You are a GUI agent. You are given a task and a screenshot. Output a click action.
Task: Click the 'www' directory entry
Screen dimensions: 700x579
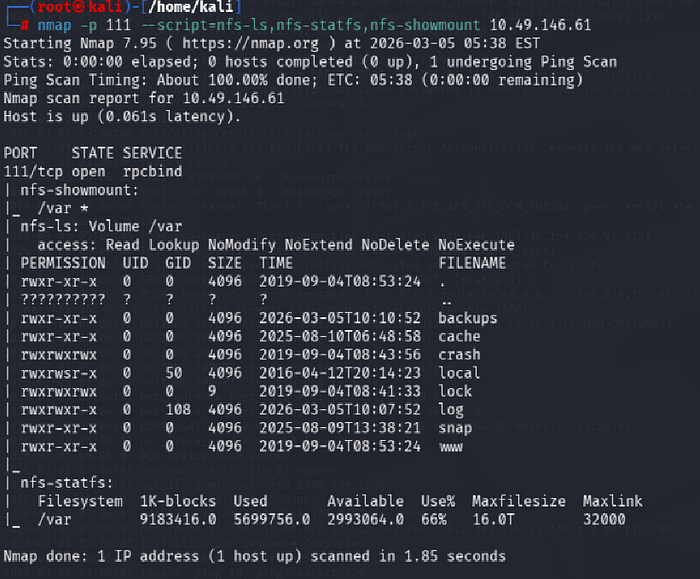(x=451, y=446)
